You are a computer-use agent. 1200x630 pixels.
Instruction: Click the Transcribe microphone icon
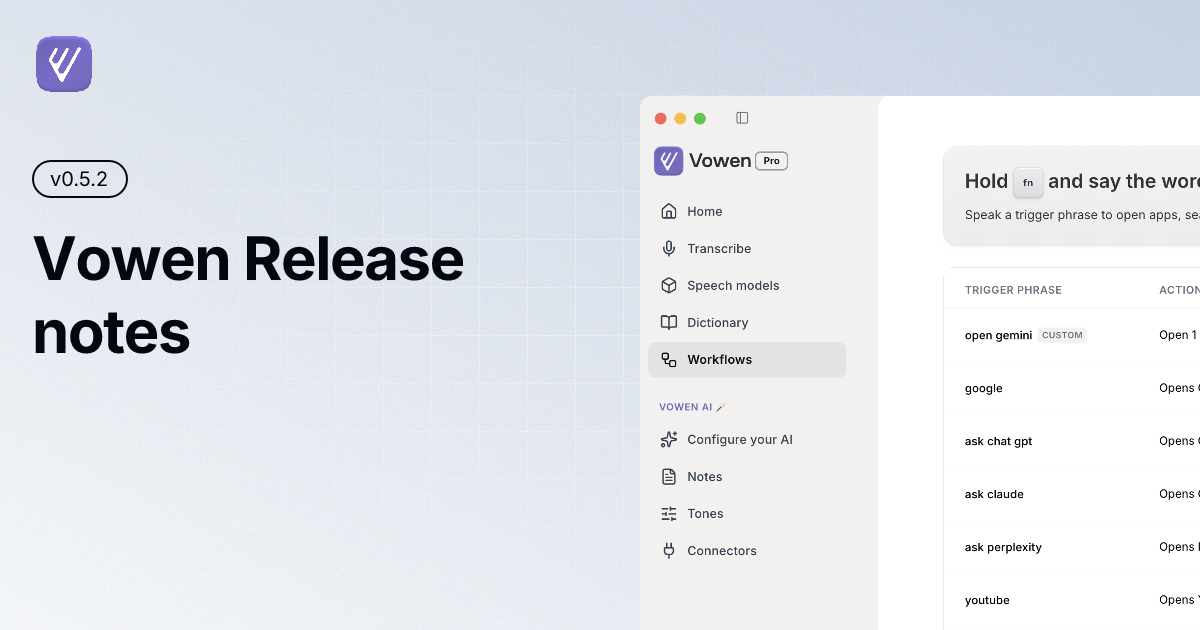tap(669, 249)
